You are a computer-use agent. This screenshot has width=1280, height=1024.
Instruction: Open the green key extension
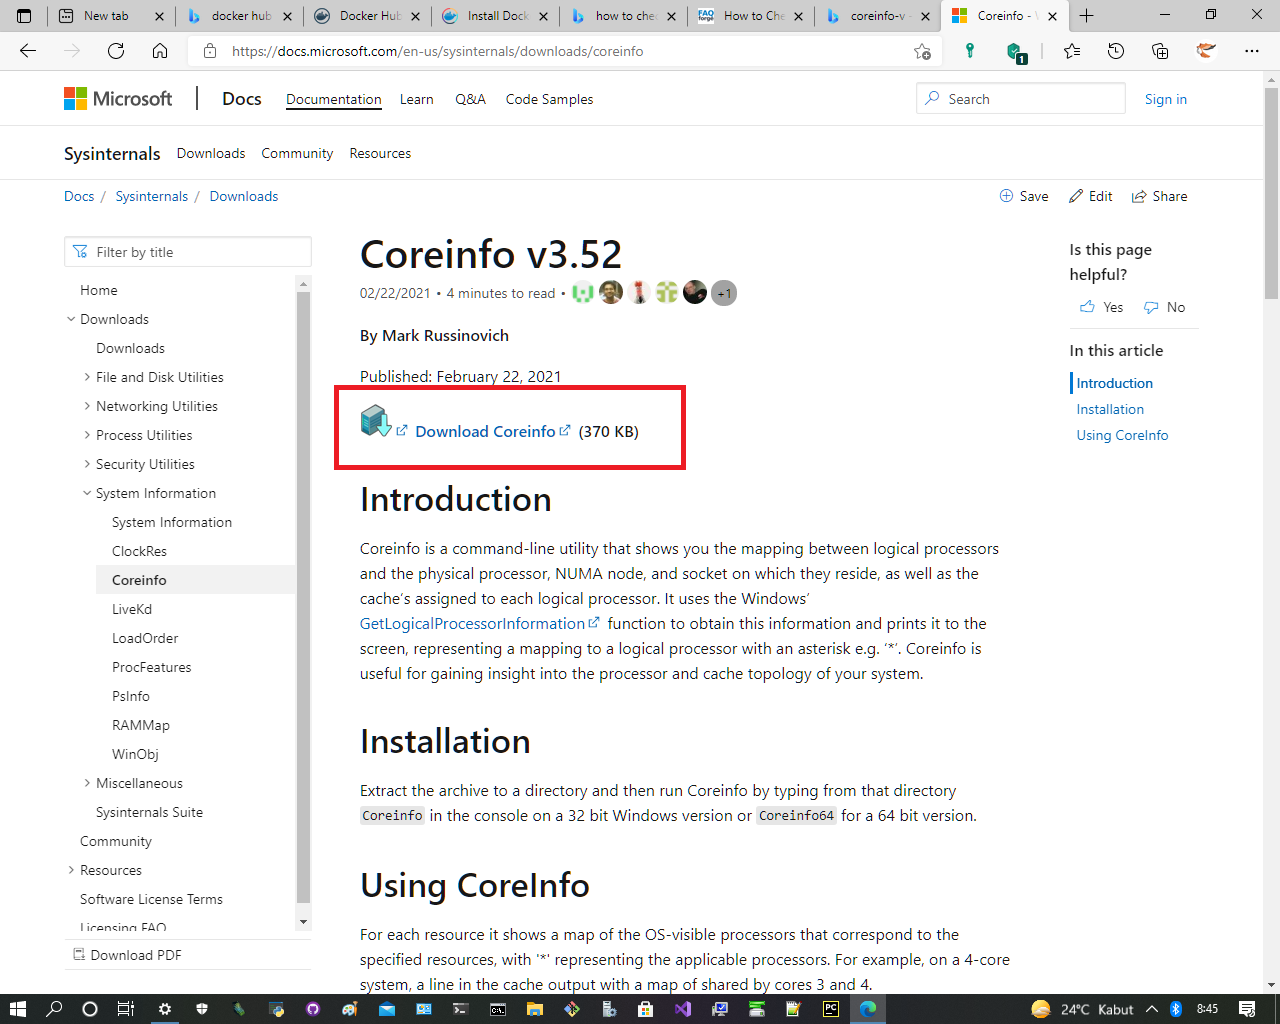click(x=969, y=51)
